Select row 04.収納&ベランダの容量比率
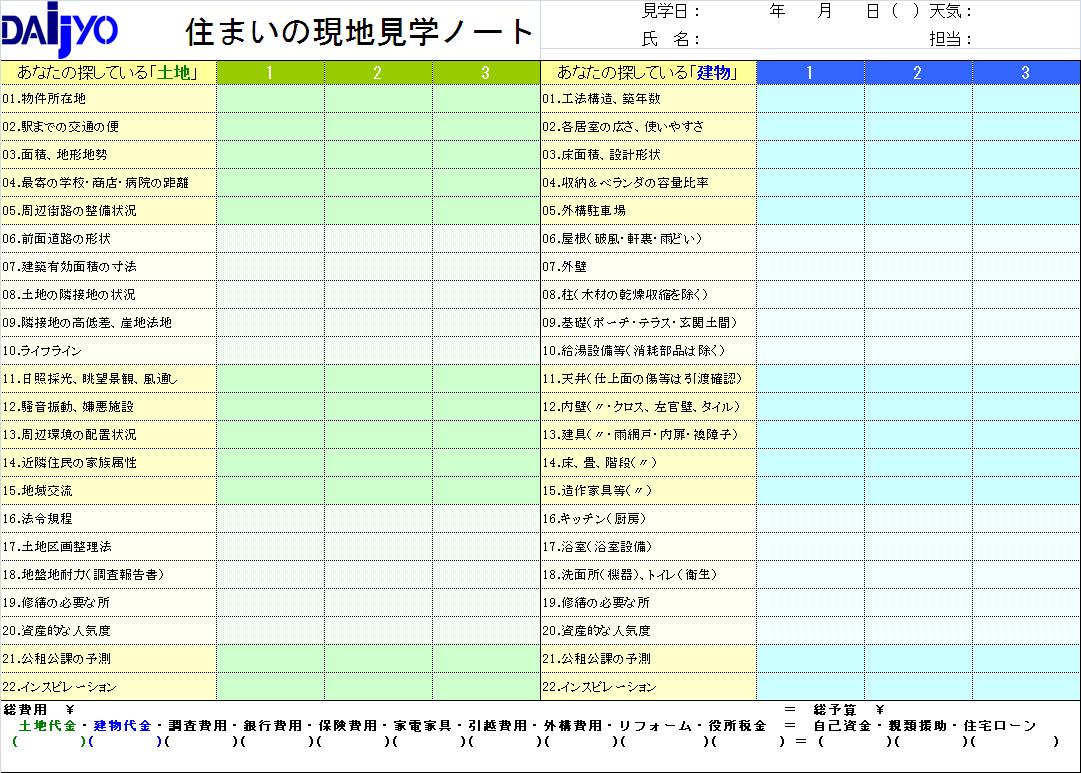Image resolution: width=1081 pixels, height=773 pixels. (648, 183)
